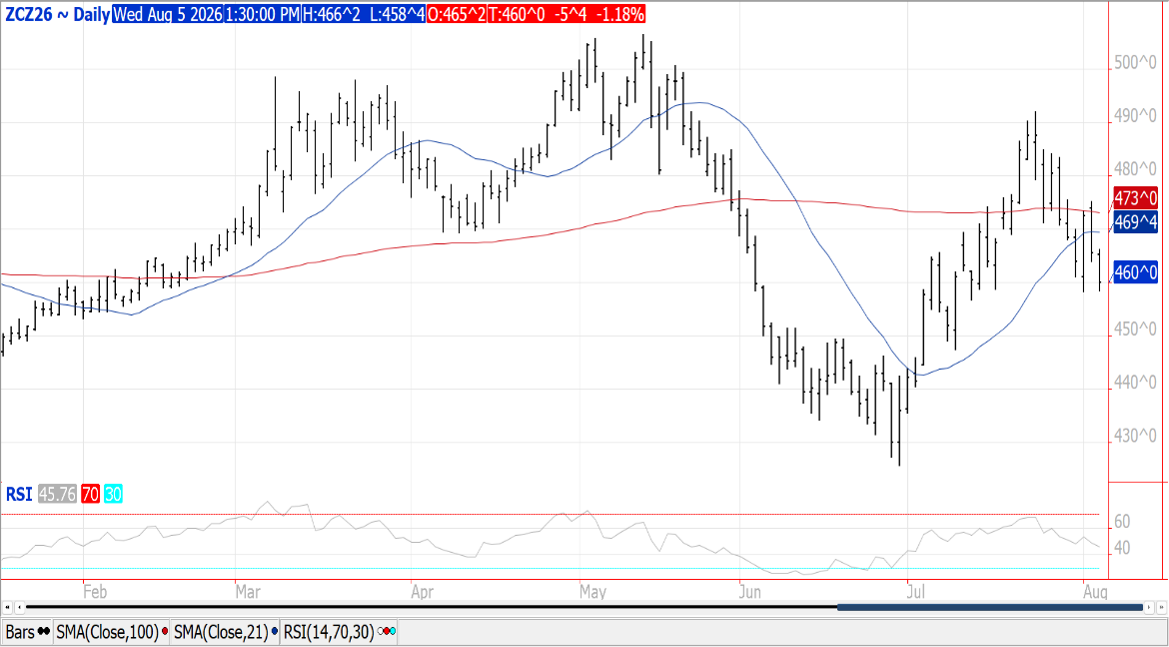Image resolution: width=1169 pixels, height=647 pixels.
Task: Click the Jun label on time axis
Action: (x=752, y=593)
